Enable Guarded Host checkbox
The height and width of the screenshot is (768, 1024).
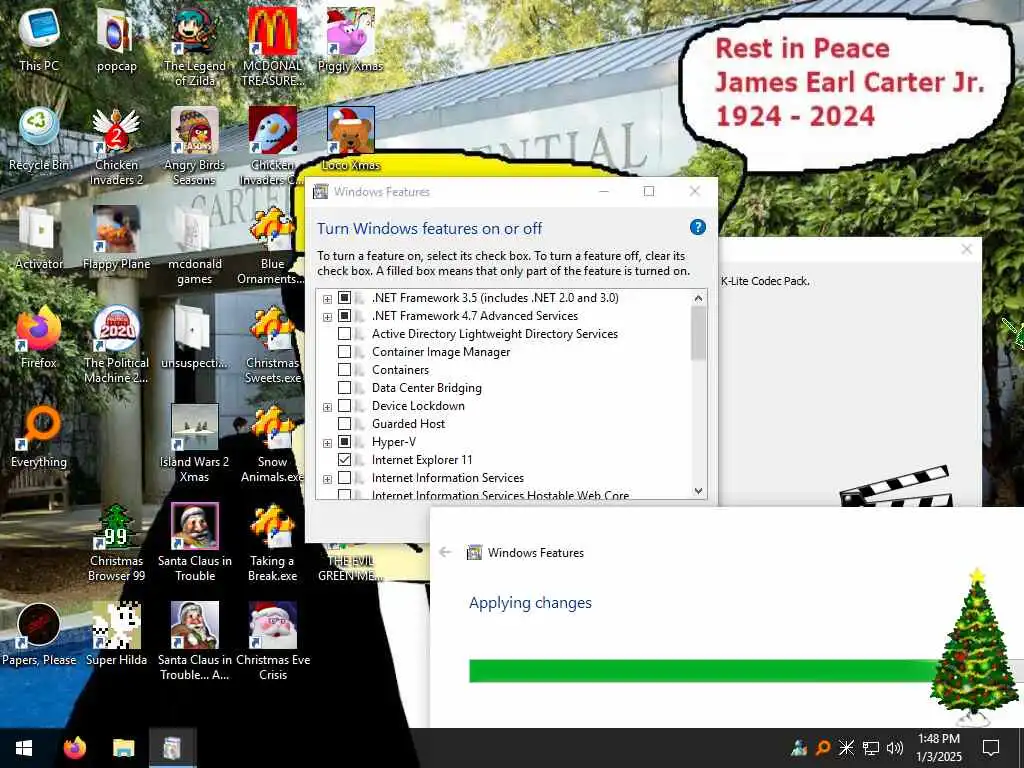[344, 424]
